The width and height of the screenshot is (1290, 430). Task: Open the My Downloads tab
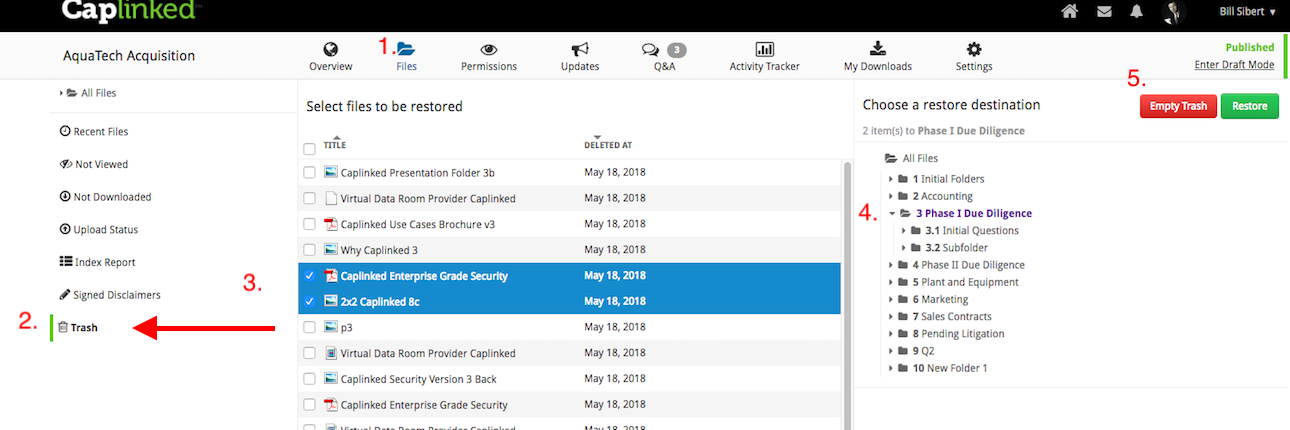878,57
